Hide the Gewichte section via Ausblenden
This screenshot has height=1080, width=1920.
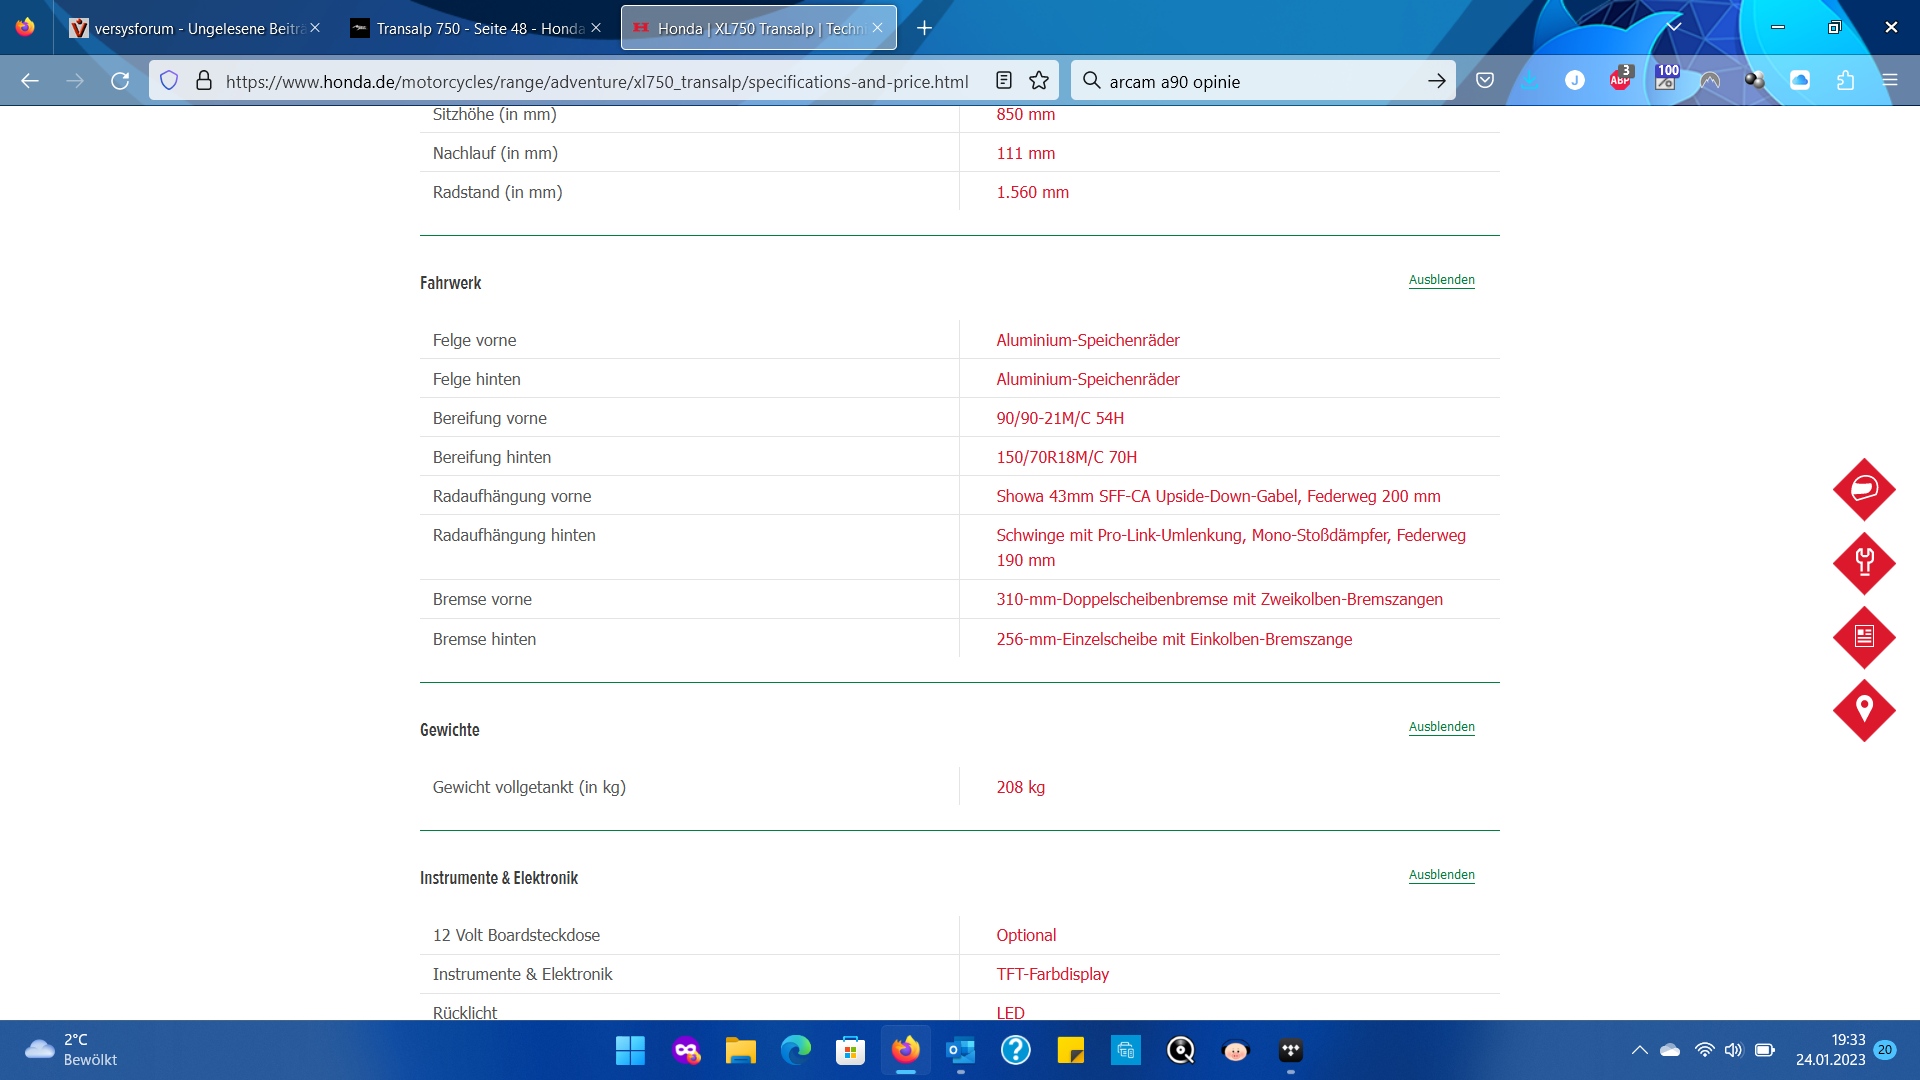[x=1441, y=727]
